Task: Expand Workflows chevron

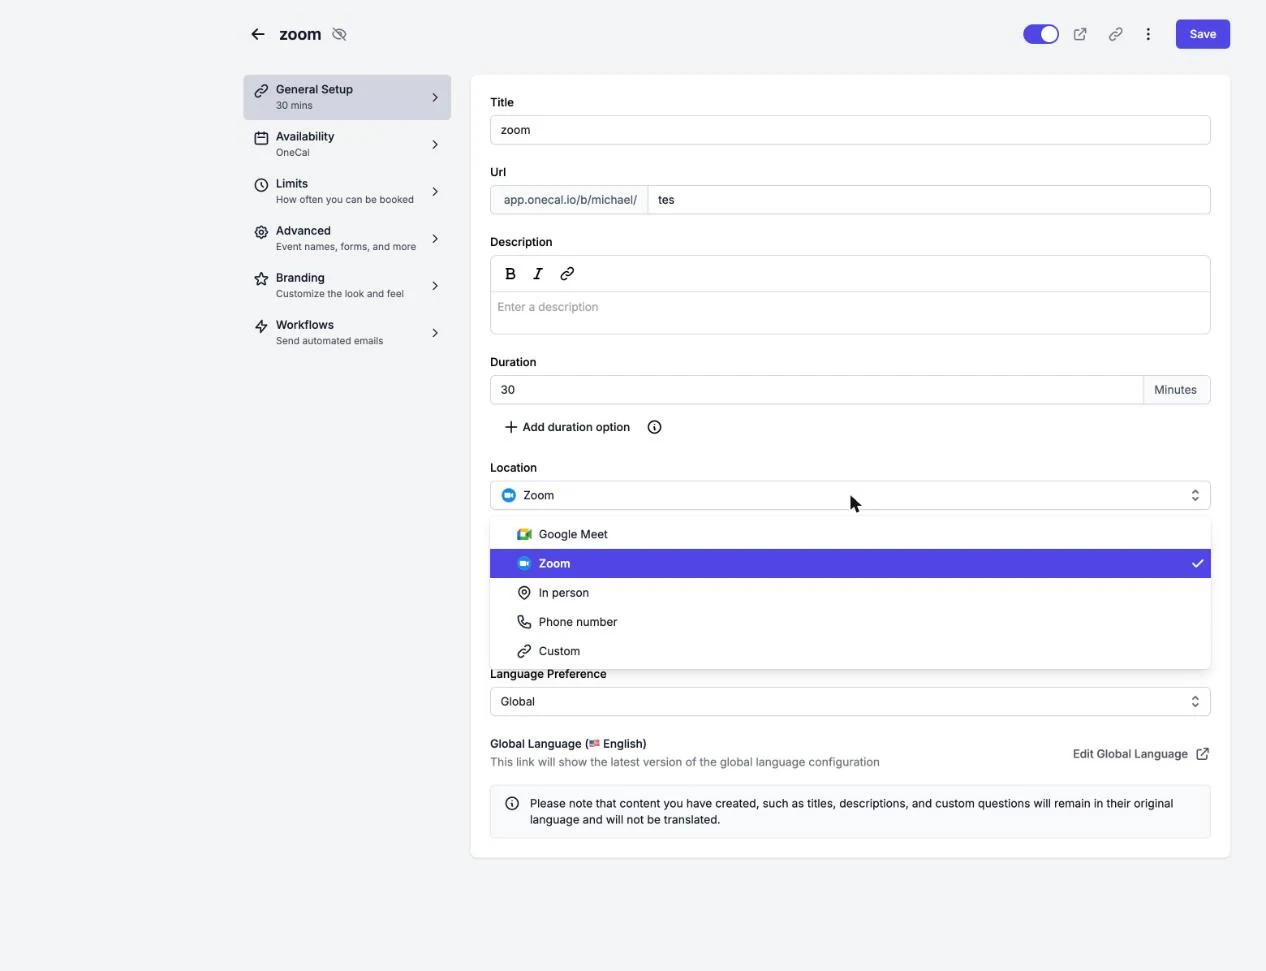Action: click(435, 332)
